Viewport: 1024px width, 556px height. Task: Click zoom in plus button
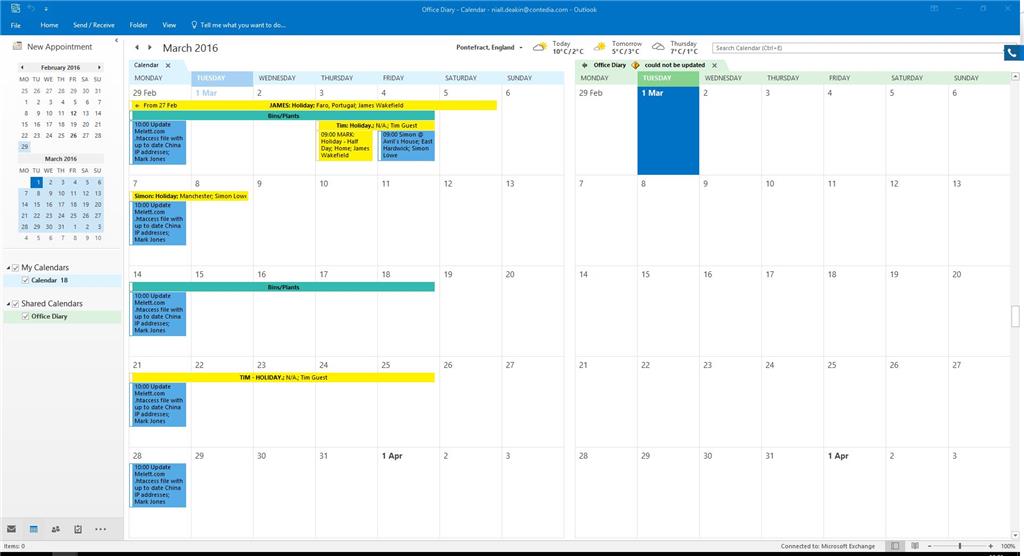click(x=991, y=546)
